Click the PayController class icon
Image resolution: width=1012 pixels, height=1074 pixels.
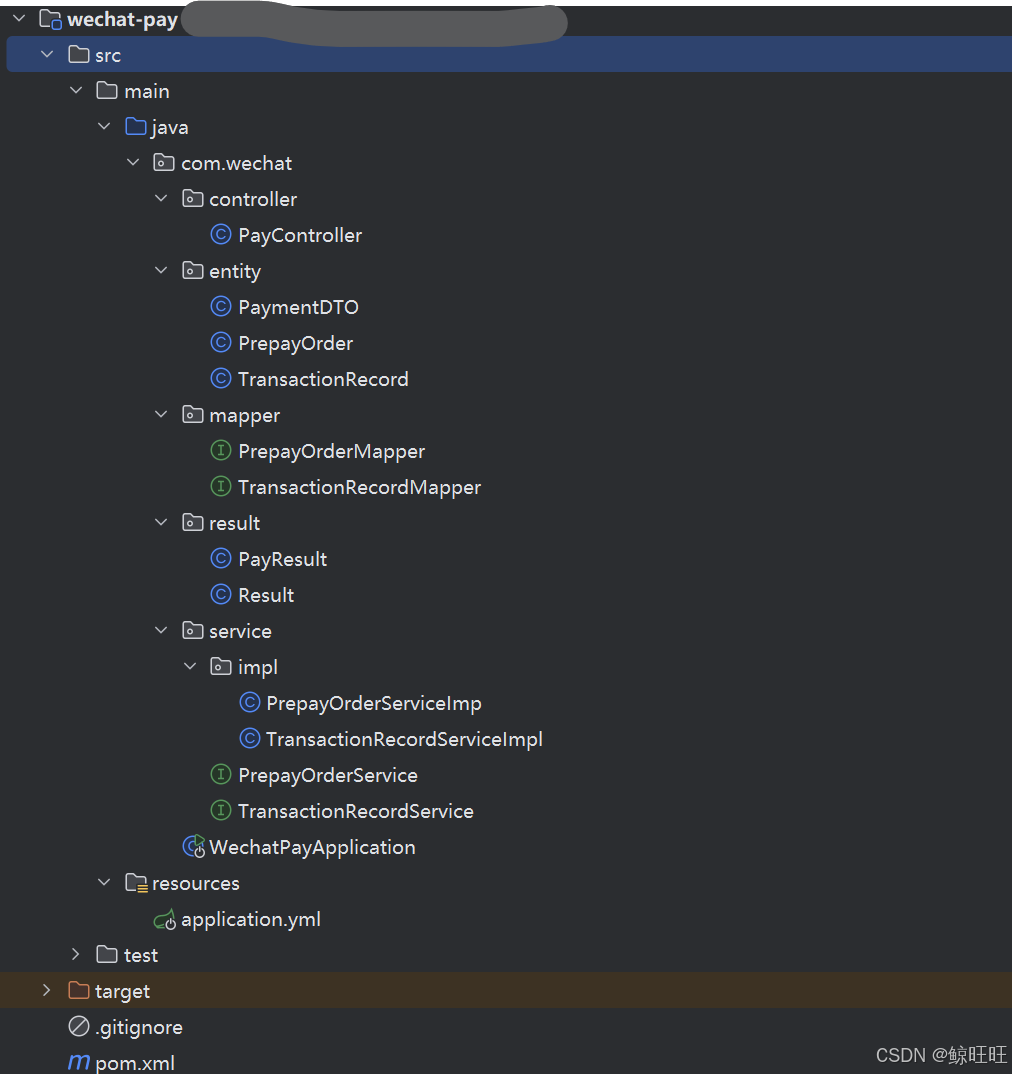(221, 234)
